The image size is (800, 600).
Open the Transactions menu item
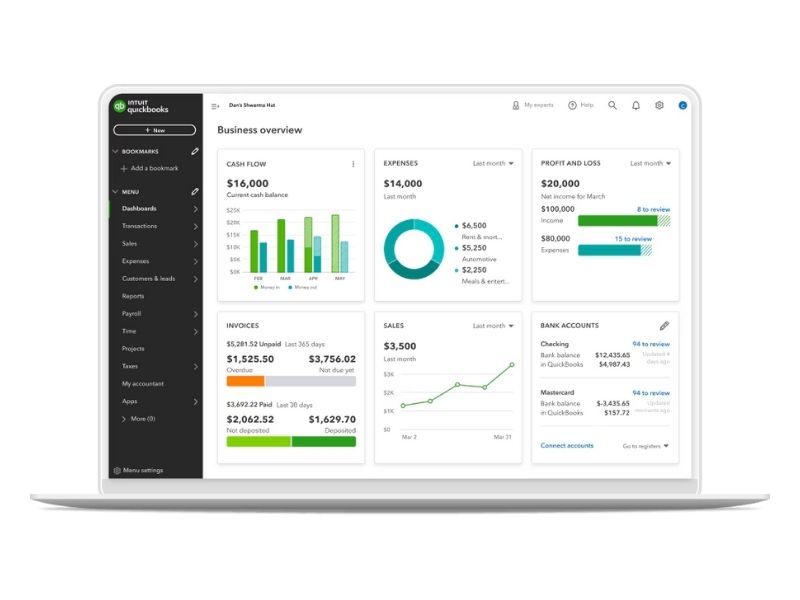[x=139, y=226]
